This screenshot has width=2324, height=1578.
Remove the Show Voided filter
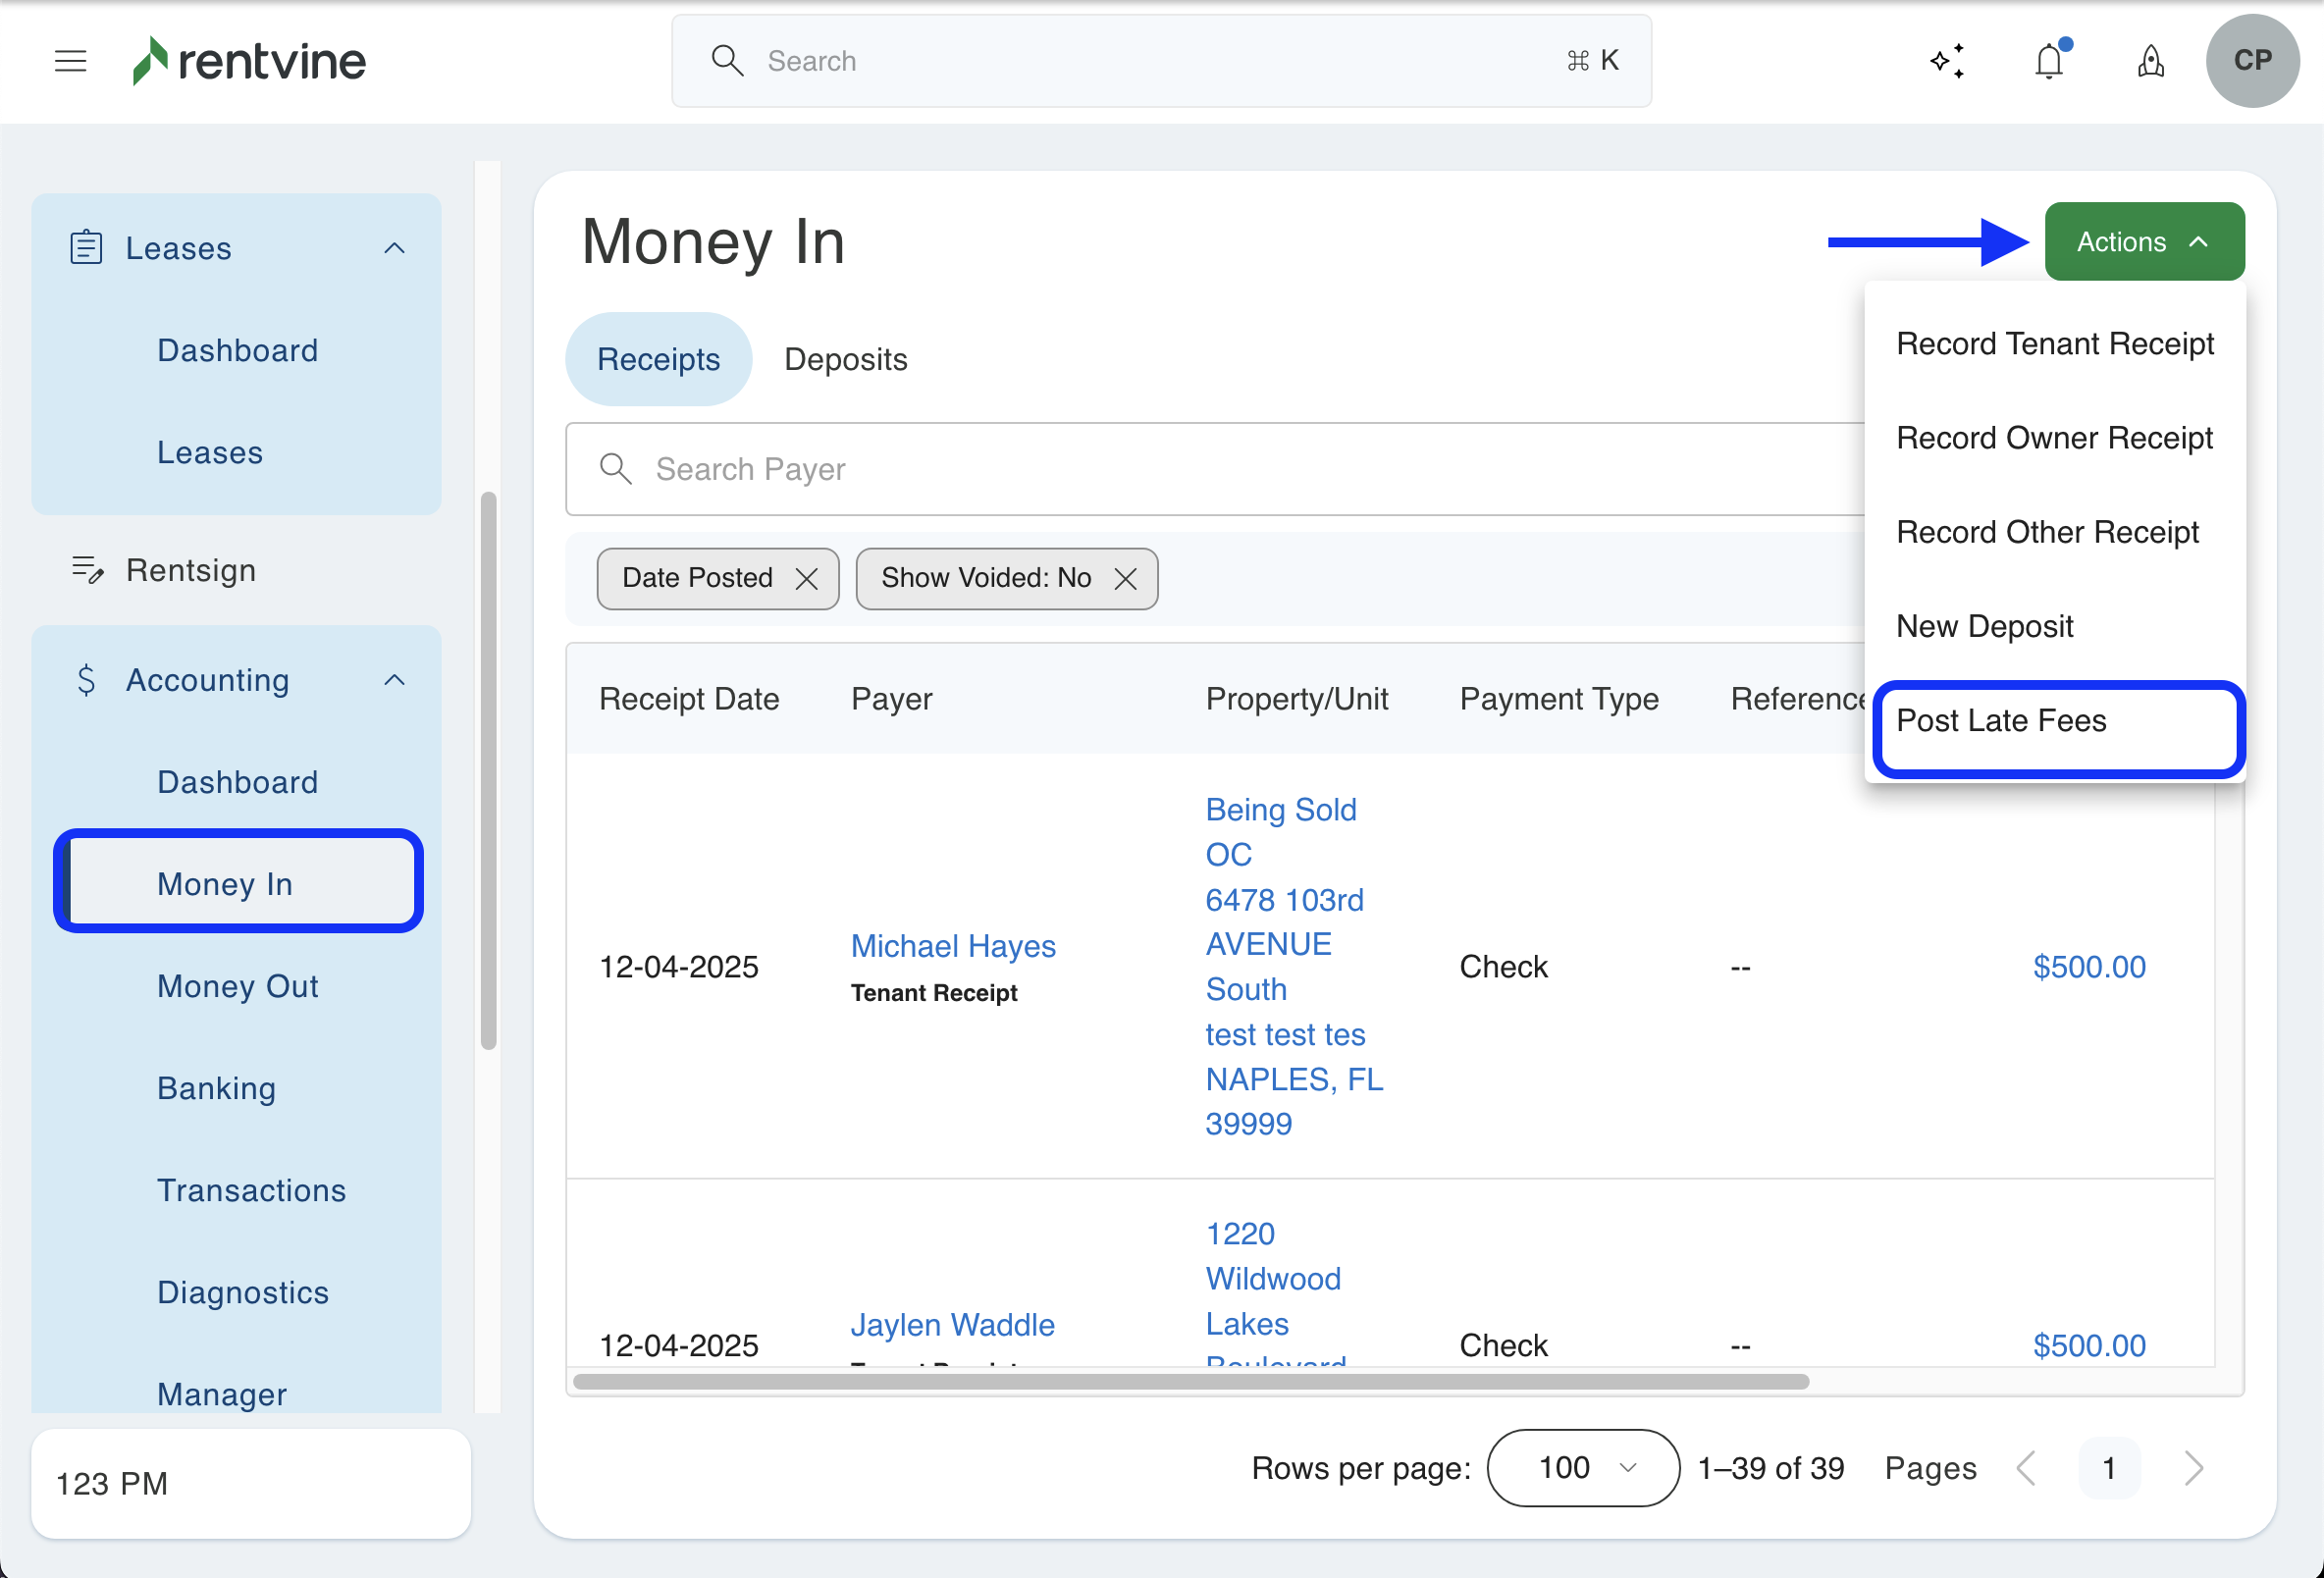(1125, 579)
